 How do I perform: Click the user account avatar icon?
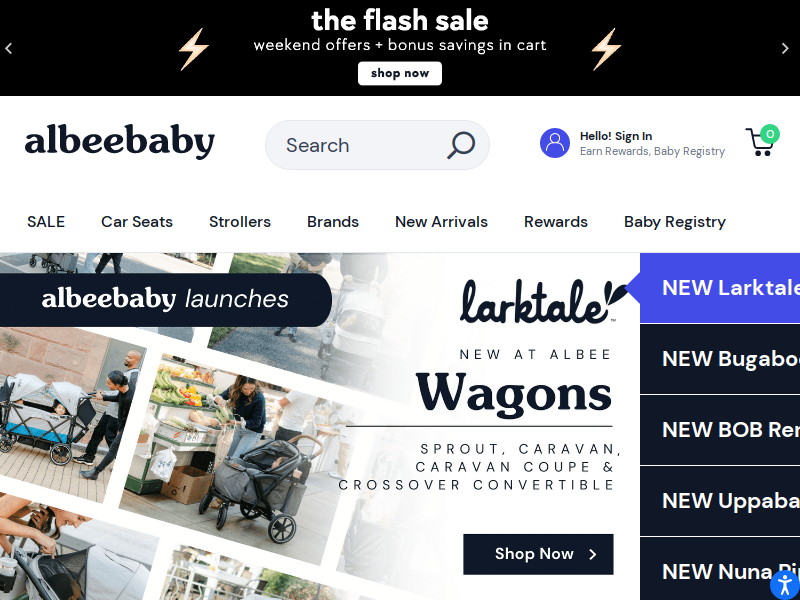pos(555,143)
